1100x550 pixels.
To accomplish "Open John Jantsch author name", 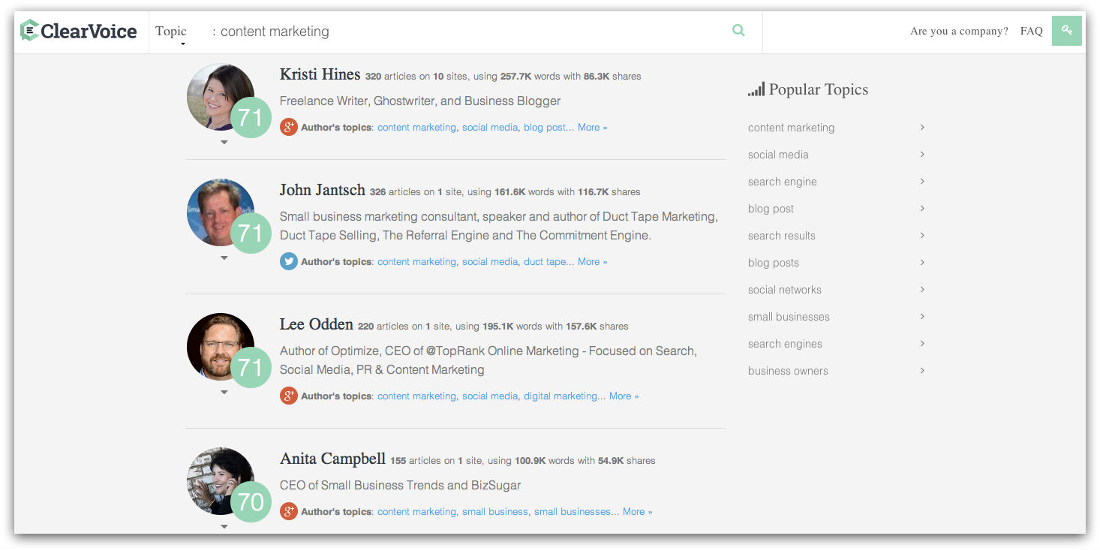I will point(323,190).
